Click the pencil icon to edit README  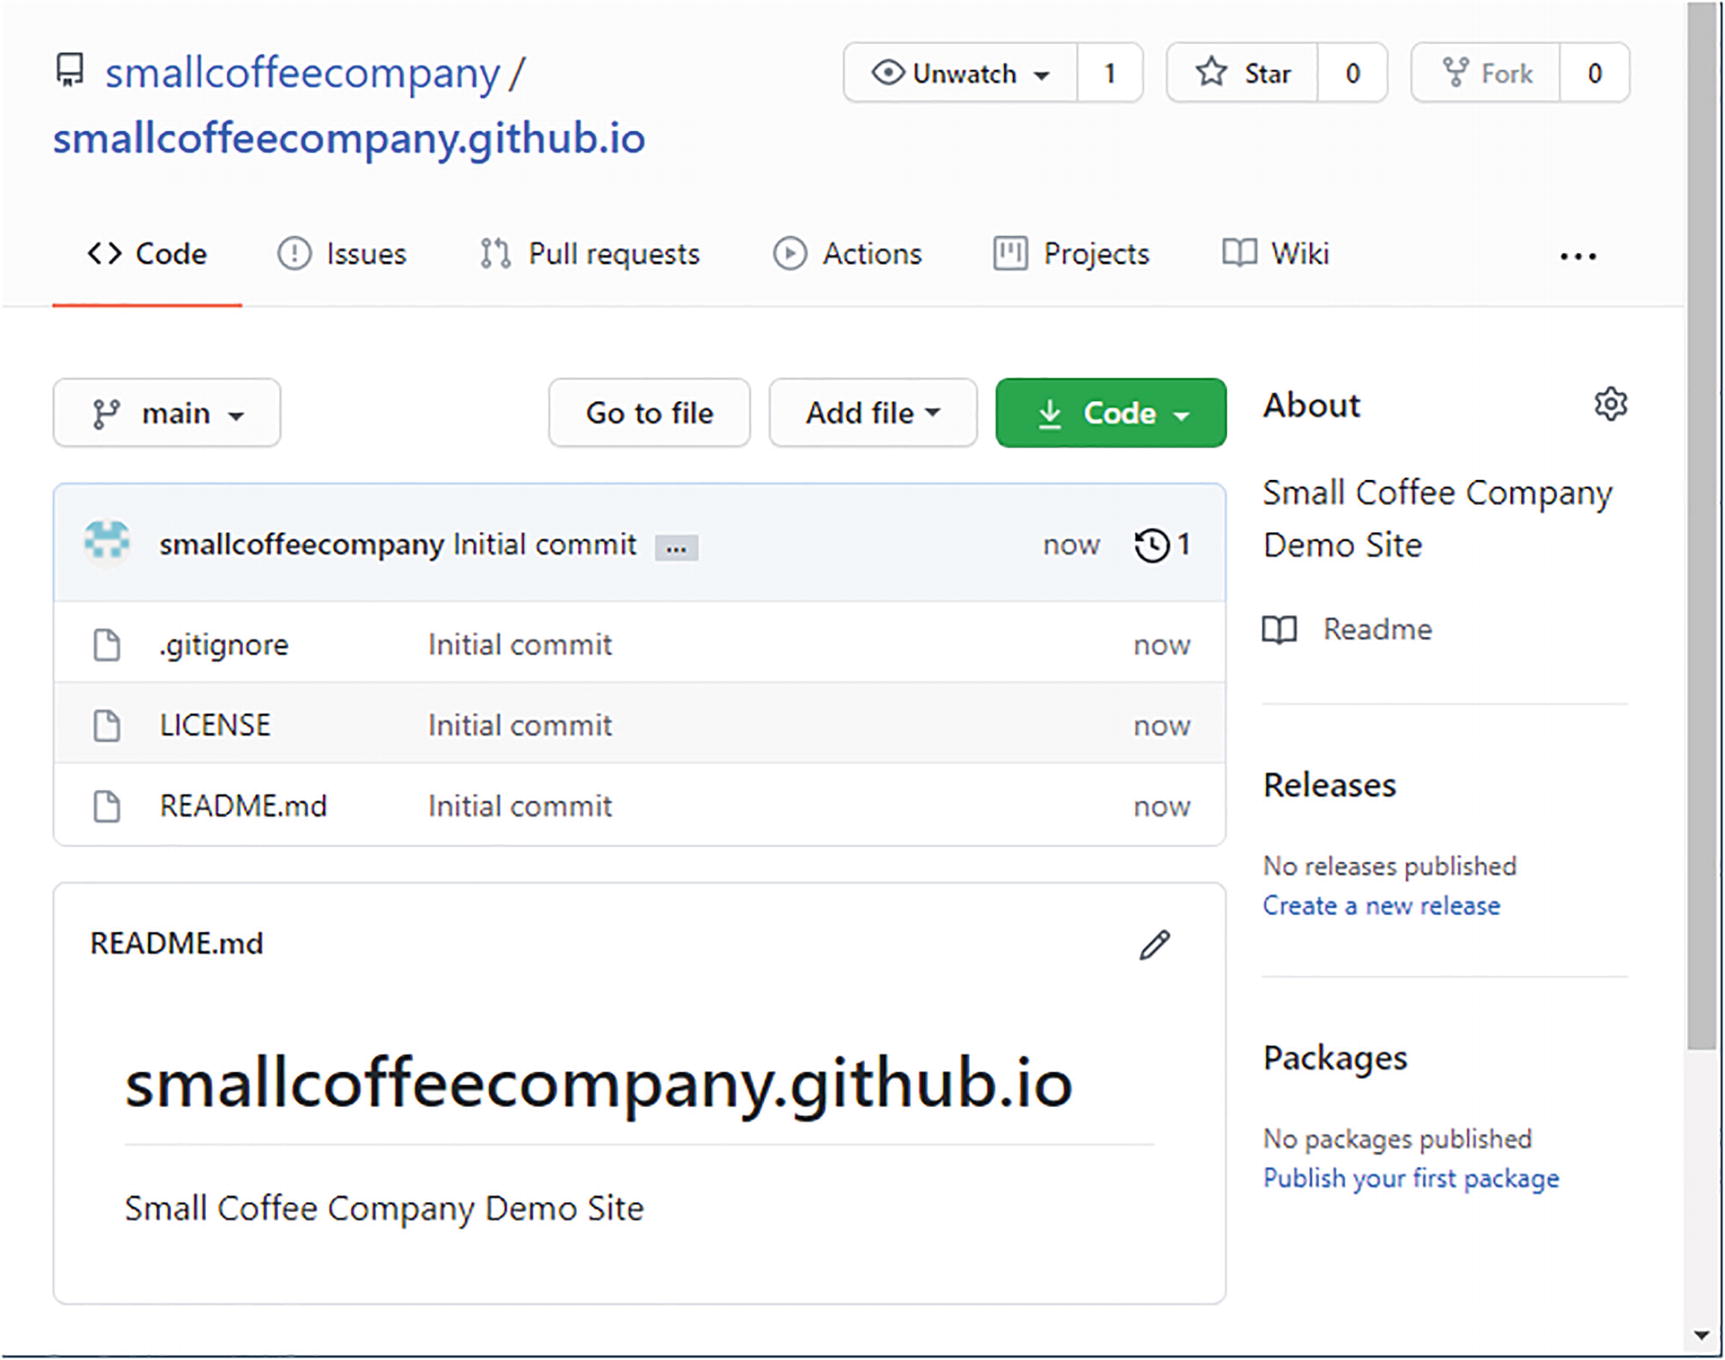[1154, 945]
